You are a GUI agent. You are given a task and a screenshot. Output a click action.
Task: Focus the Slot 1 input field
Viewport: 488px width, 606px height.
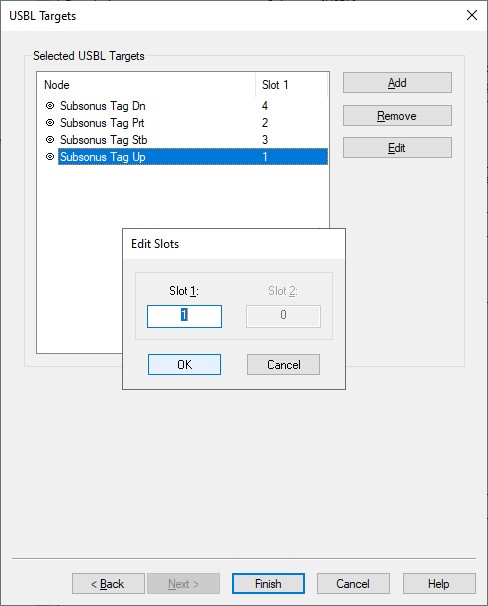(184, 316)
